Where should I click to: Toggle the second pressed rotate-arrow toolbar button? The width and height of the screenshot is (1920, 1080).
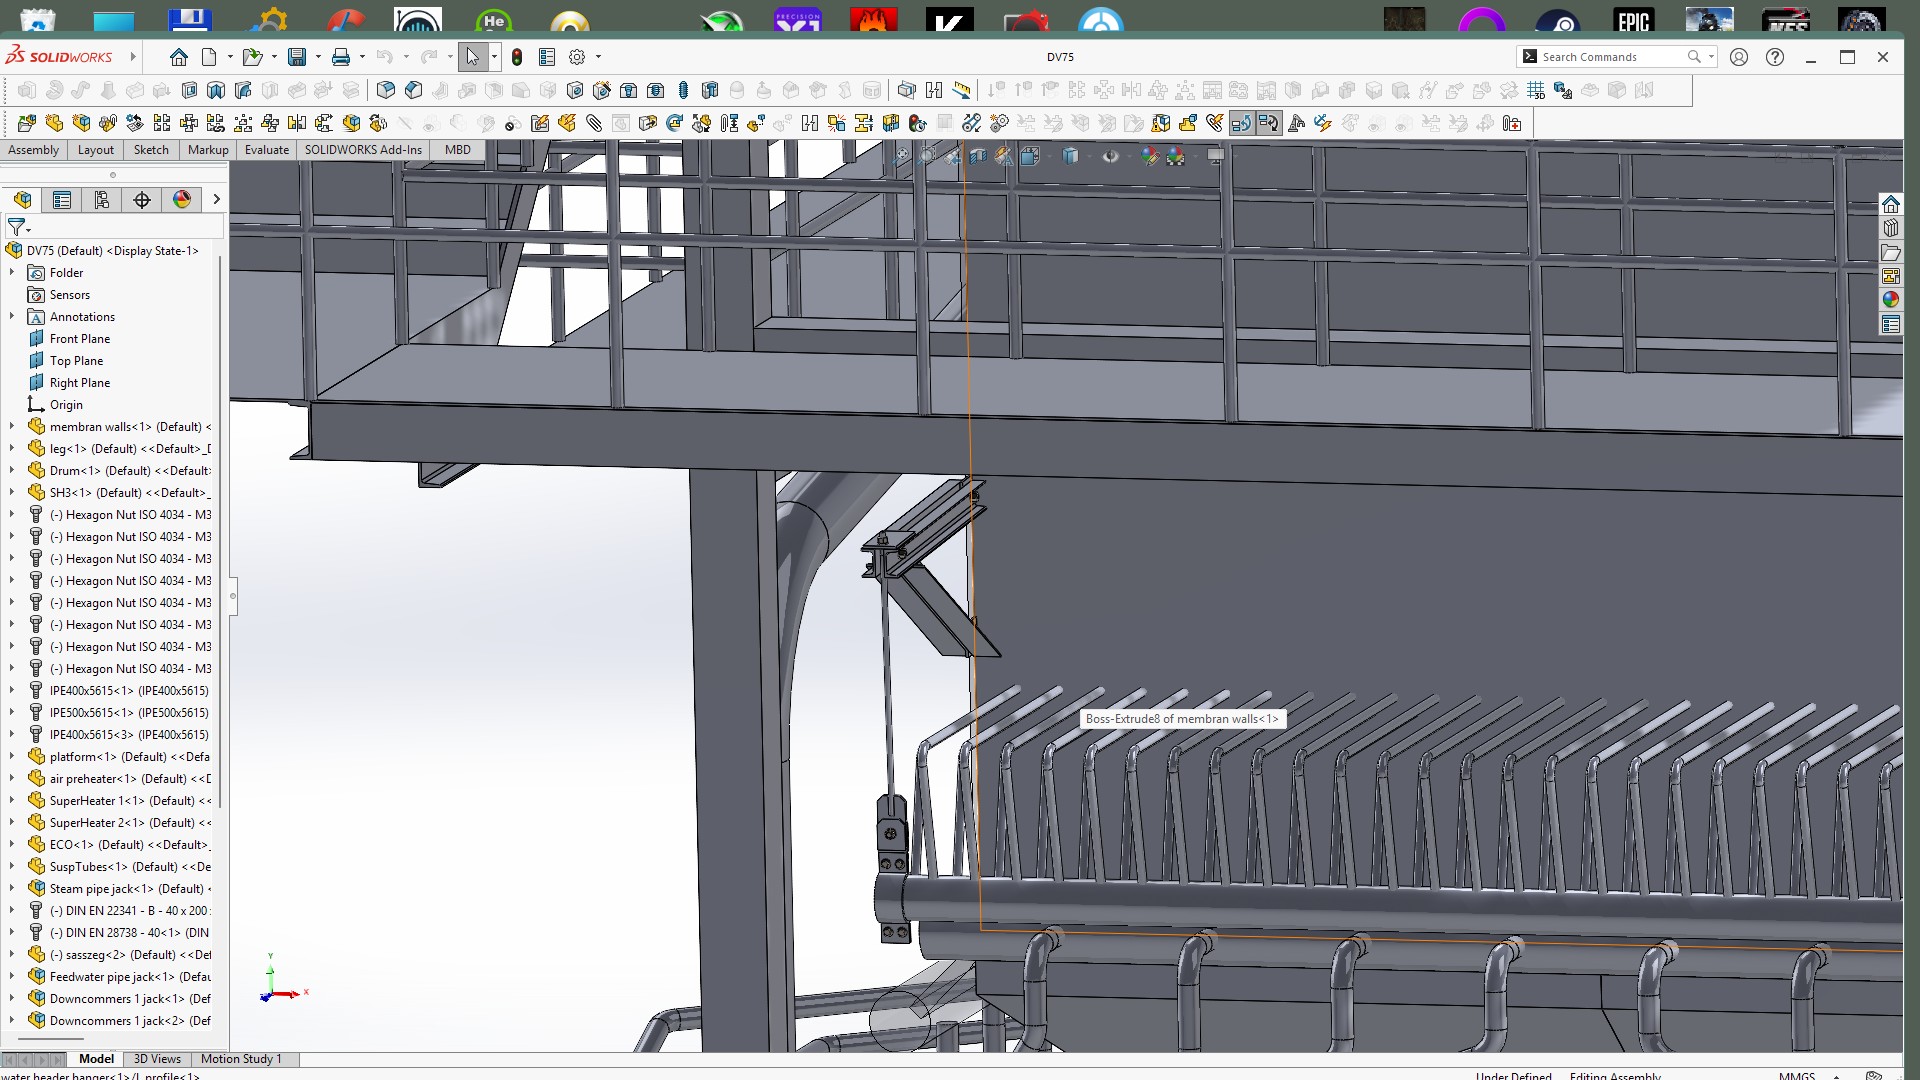[x=1268, y=123]
